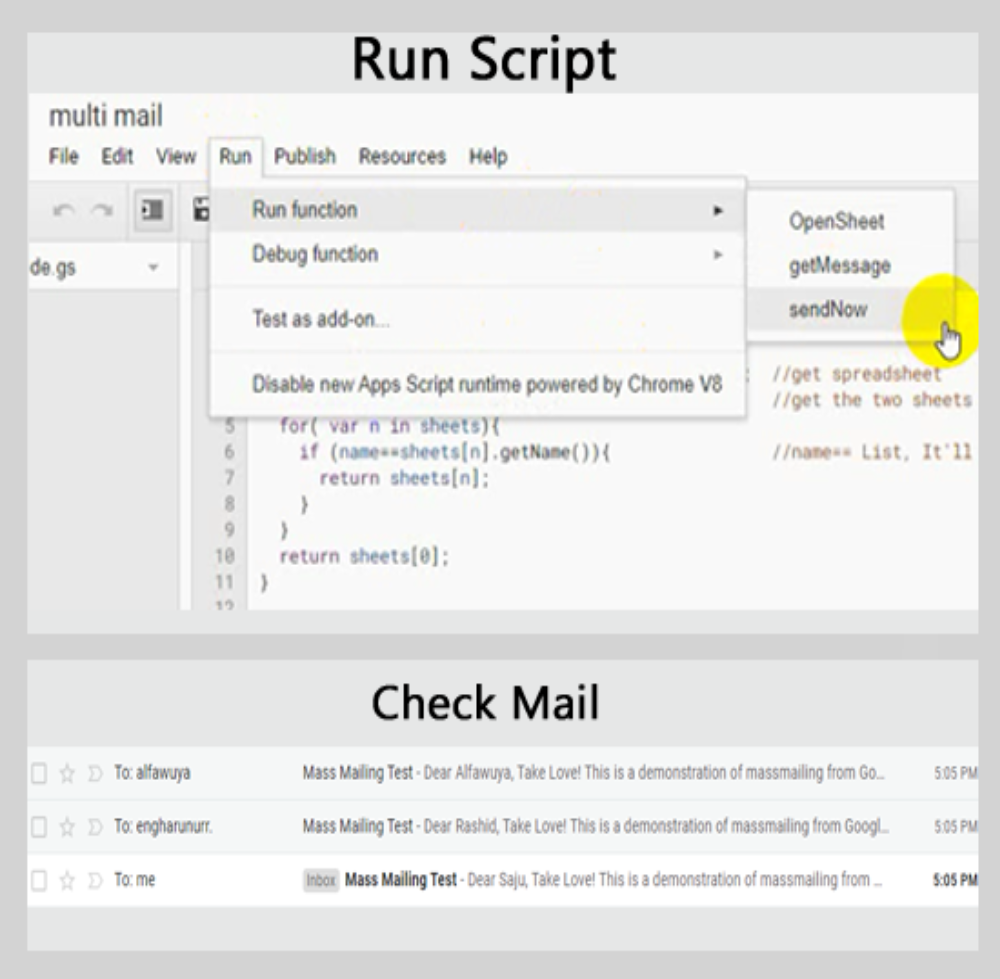Open the Mass Mailing Test email to Saju
The image size is (1000, 979).
pos(600,881)
